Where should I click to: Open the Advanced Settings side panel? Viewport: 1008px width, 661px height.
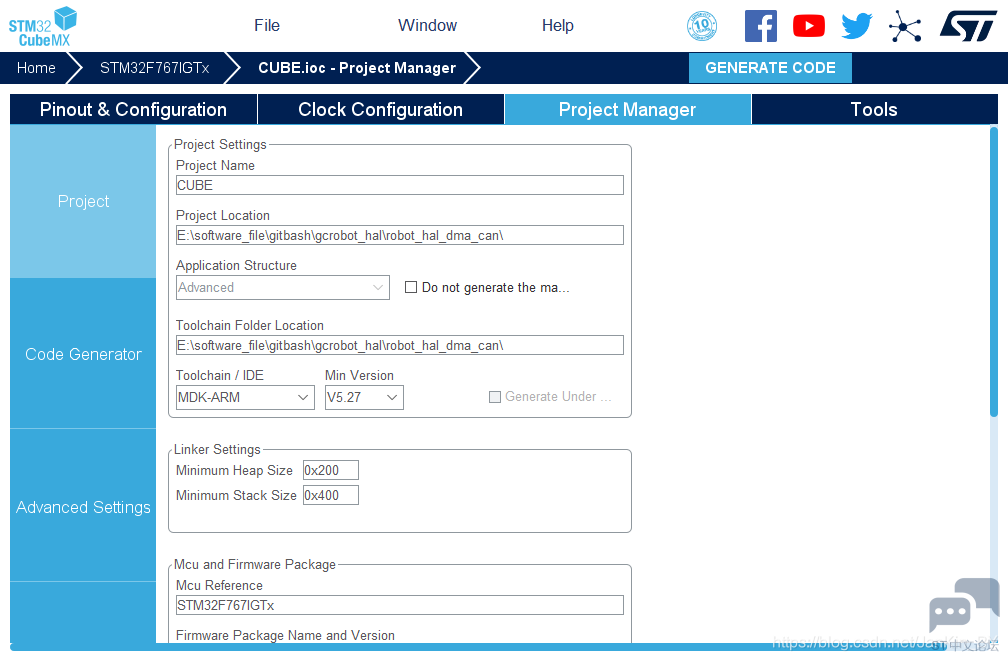pyautogui.click(x=83, y=507)
